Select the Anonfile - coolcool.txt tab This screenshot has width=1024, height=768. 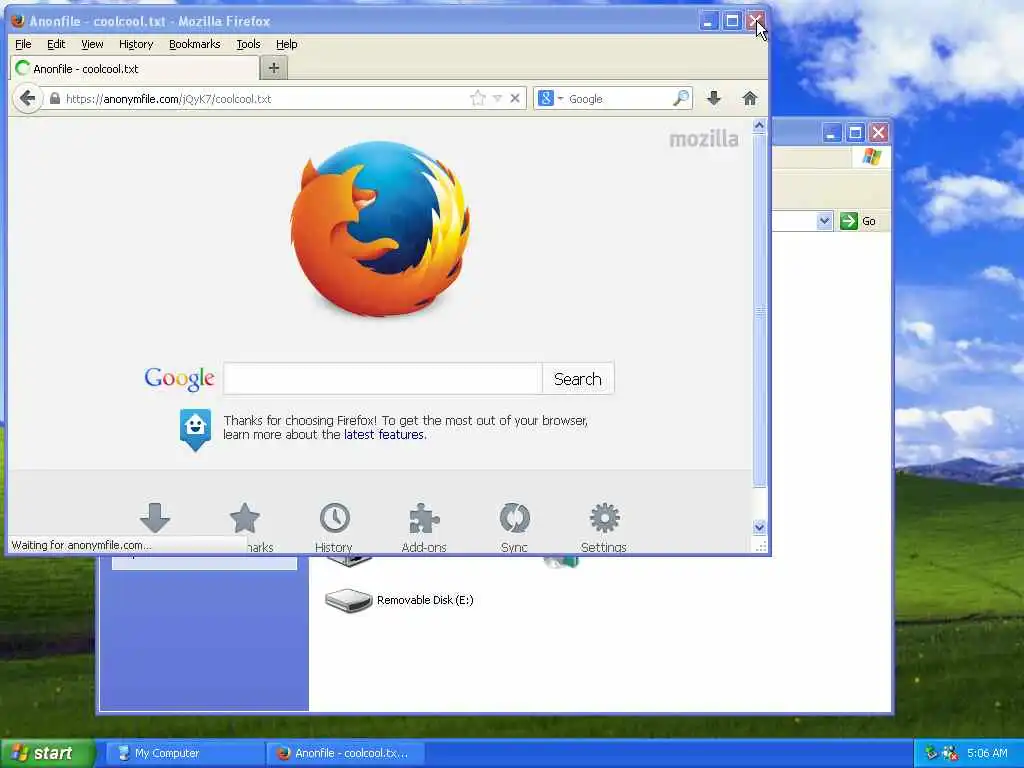point(135,68)
